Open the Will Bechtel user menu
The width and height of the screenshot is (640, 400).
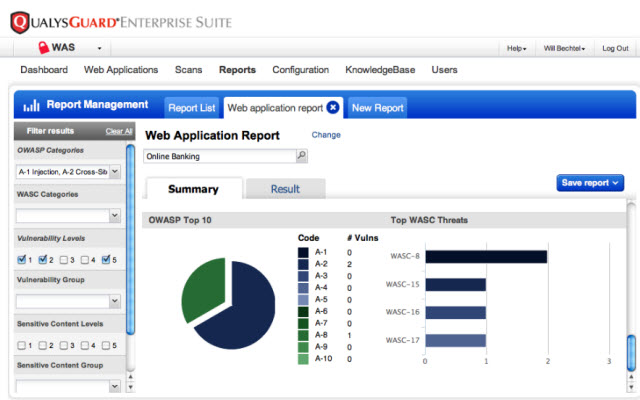(564, 49)
